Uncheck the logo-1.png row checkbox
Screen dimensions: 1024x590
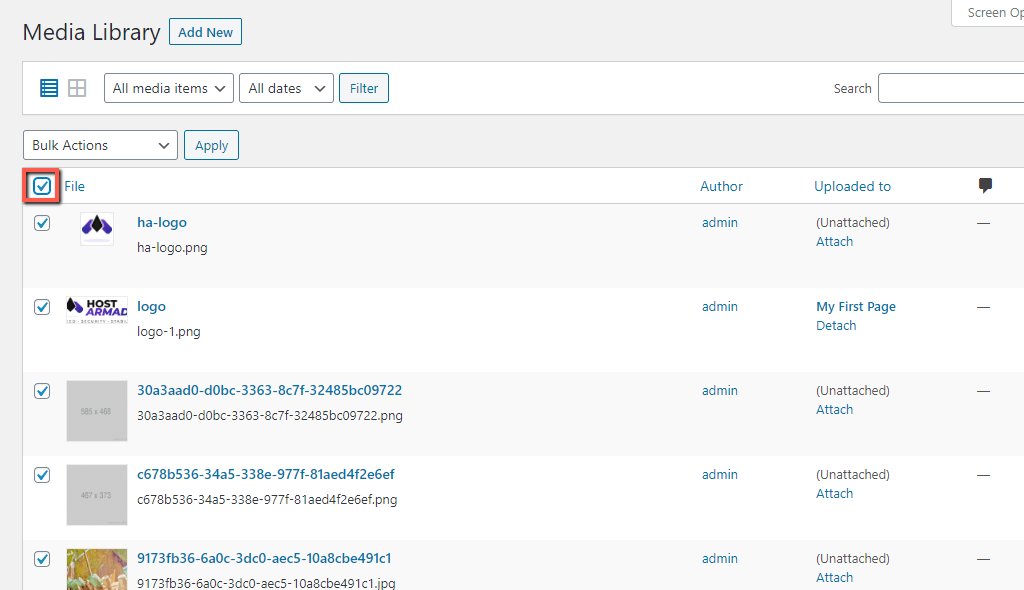click(x=42, y=307)
